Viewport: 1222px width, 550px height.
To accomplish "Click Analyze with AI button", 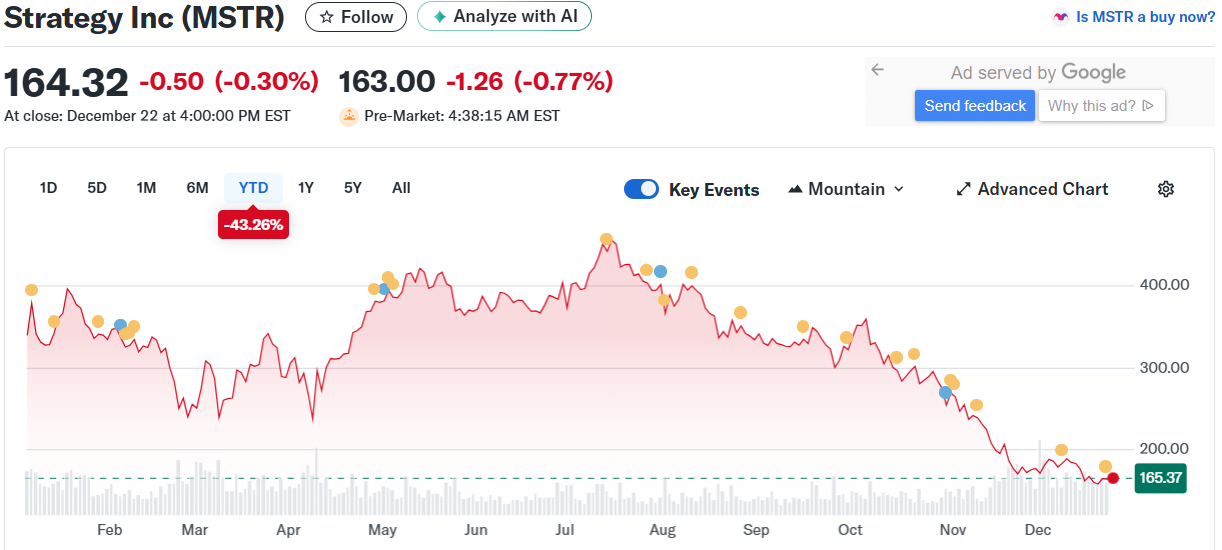I will click(x=504, y=17).
